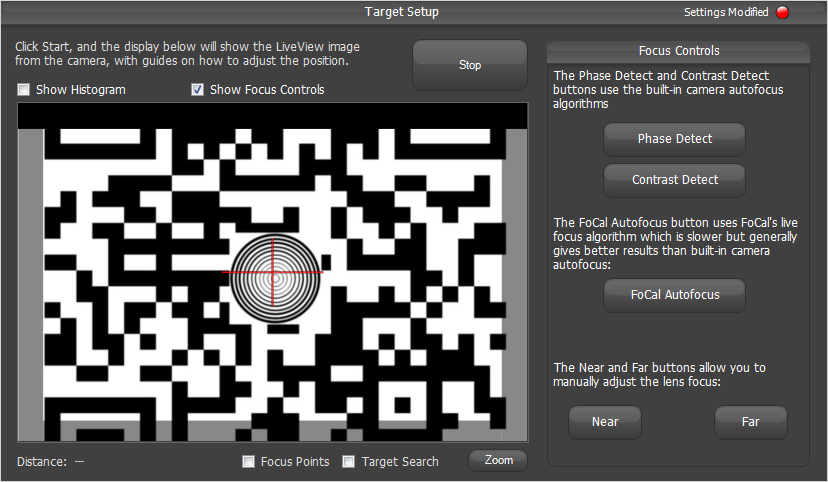Click the FoCal Autofocus button
Screen dimensions: 828x482
pos(674,295)
